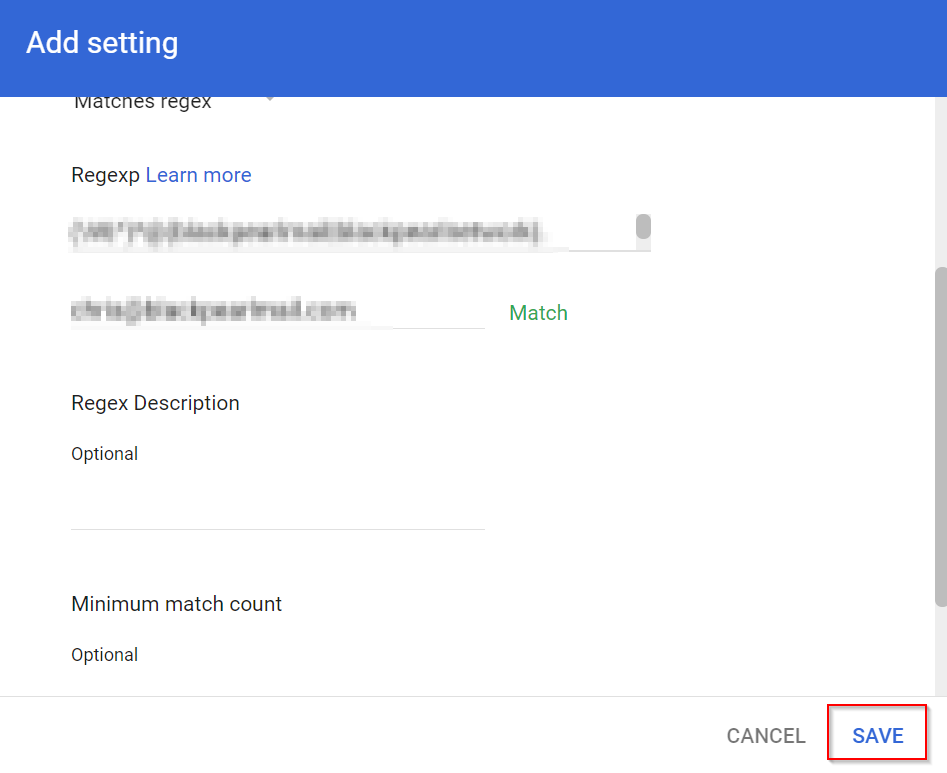
Task: Click the "Minimum match count" heading
Action: (x=176, y=604)
